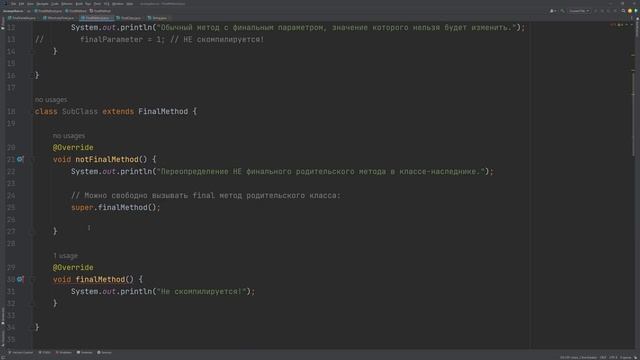The image size is (640, 360).
Task: Open the Window menu
Action: point(118,4)
